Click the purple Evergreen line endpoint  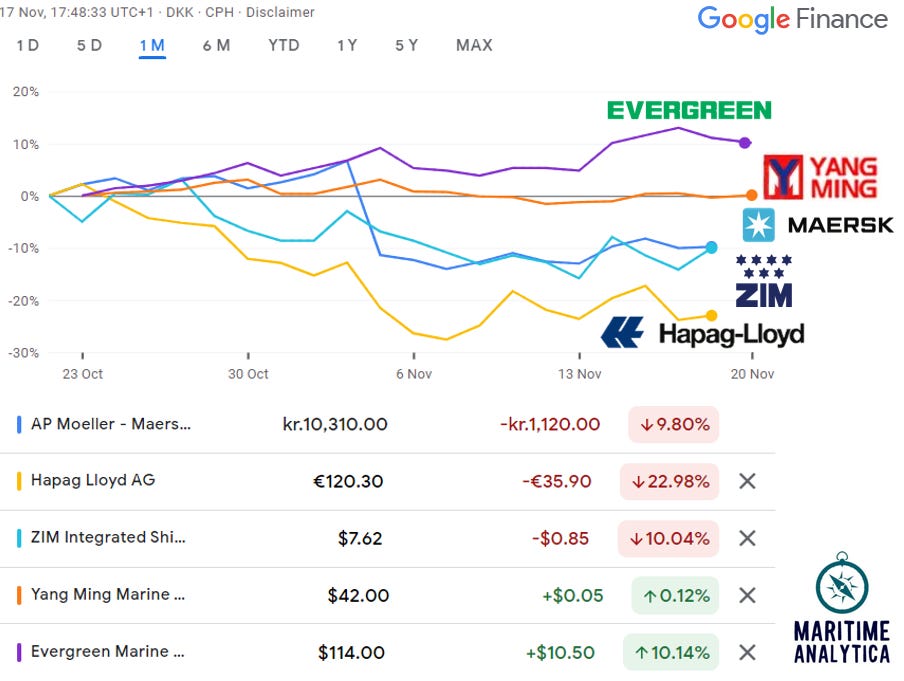click(x=744, y=142)
